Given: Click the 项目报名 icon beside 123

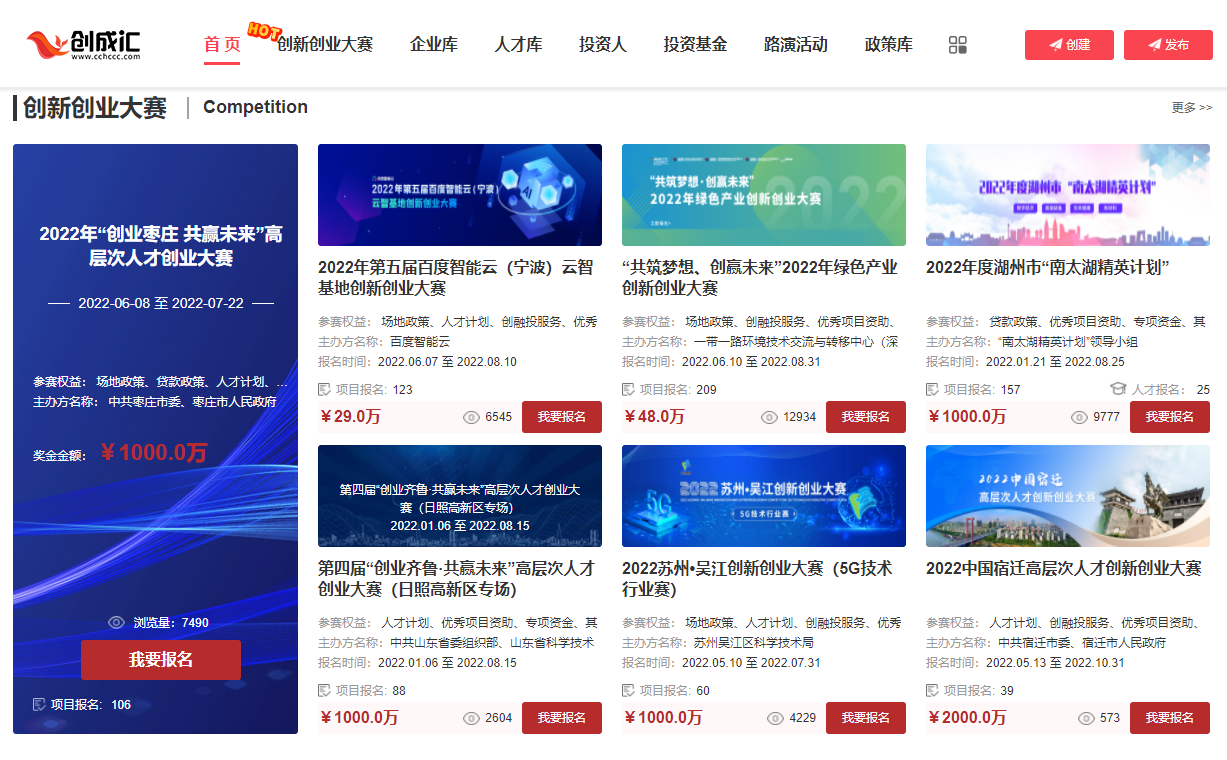Looking at the screenshot, I should (x=324, y=389).
